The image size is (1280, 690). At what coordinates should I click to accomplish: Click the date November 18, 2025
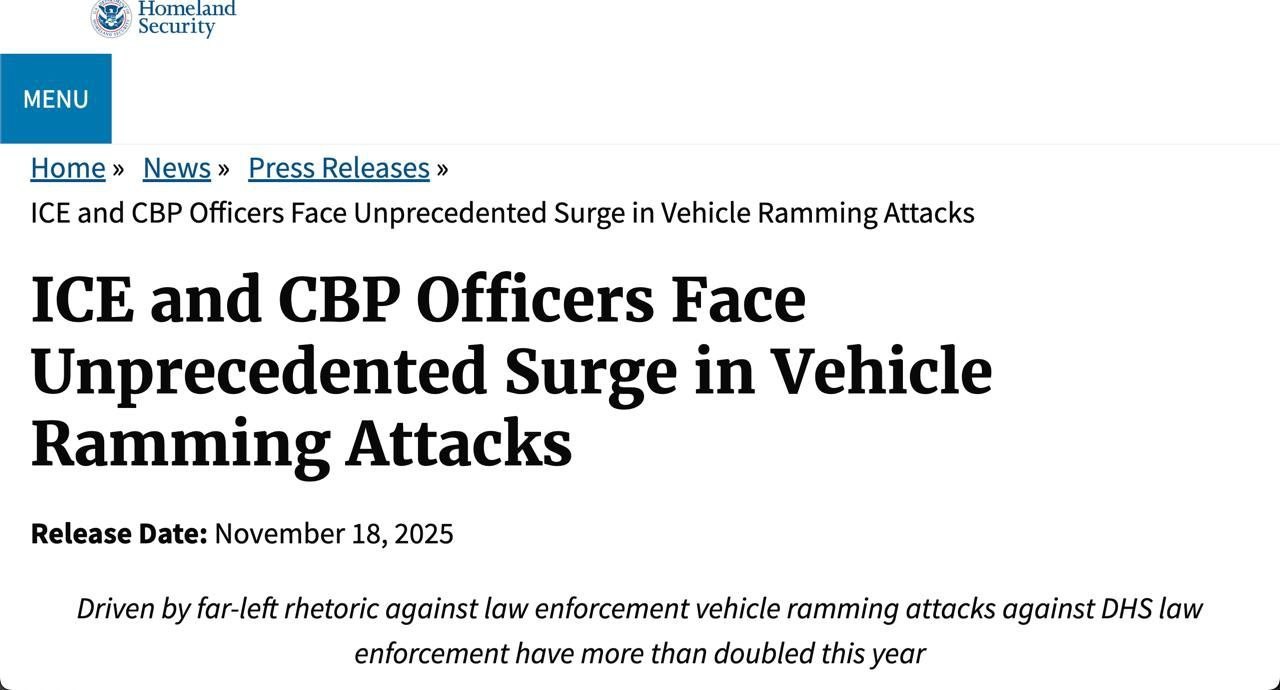(334, 534)
